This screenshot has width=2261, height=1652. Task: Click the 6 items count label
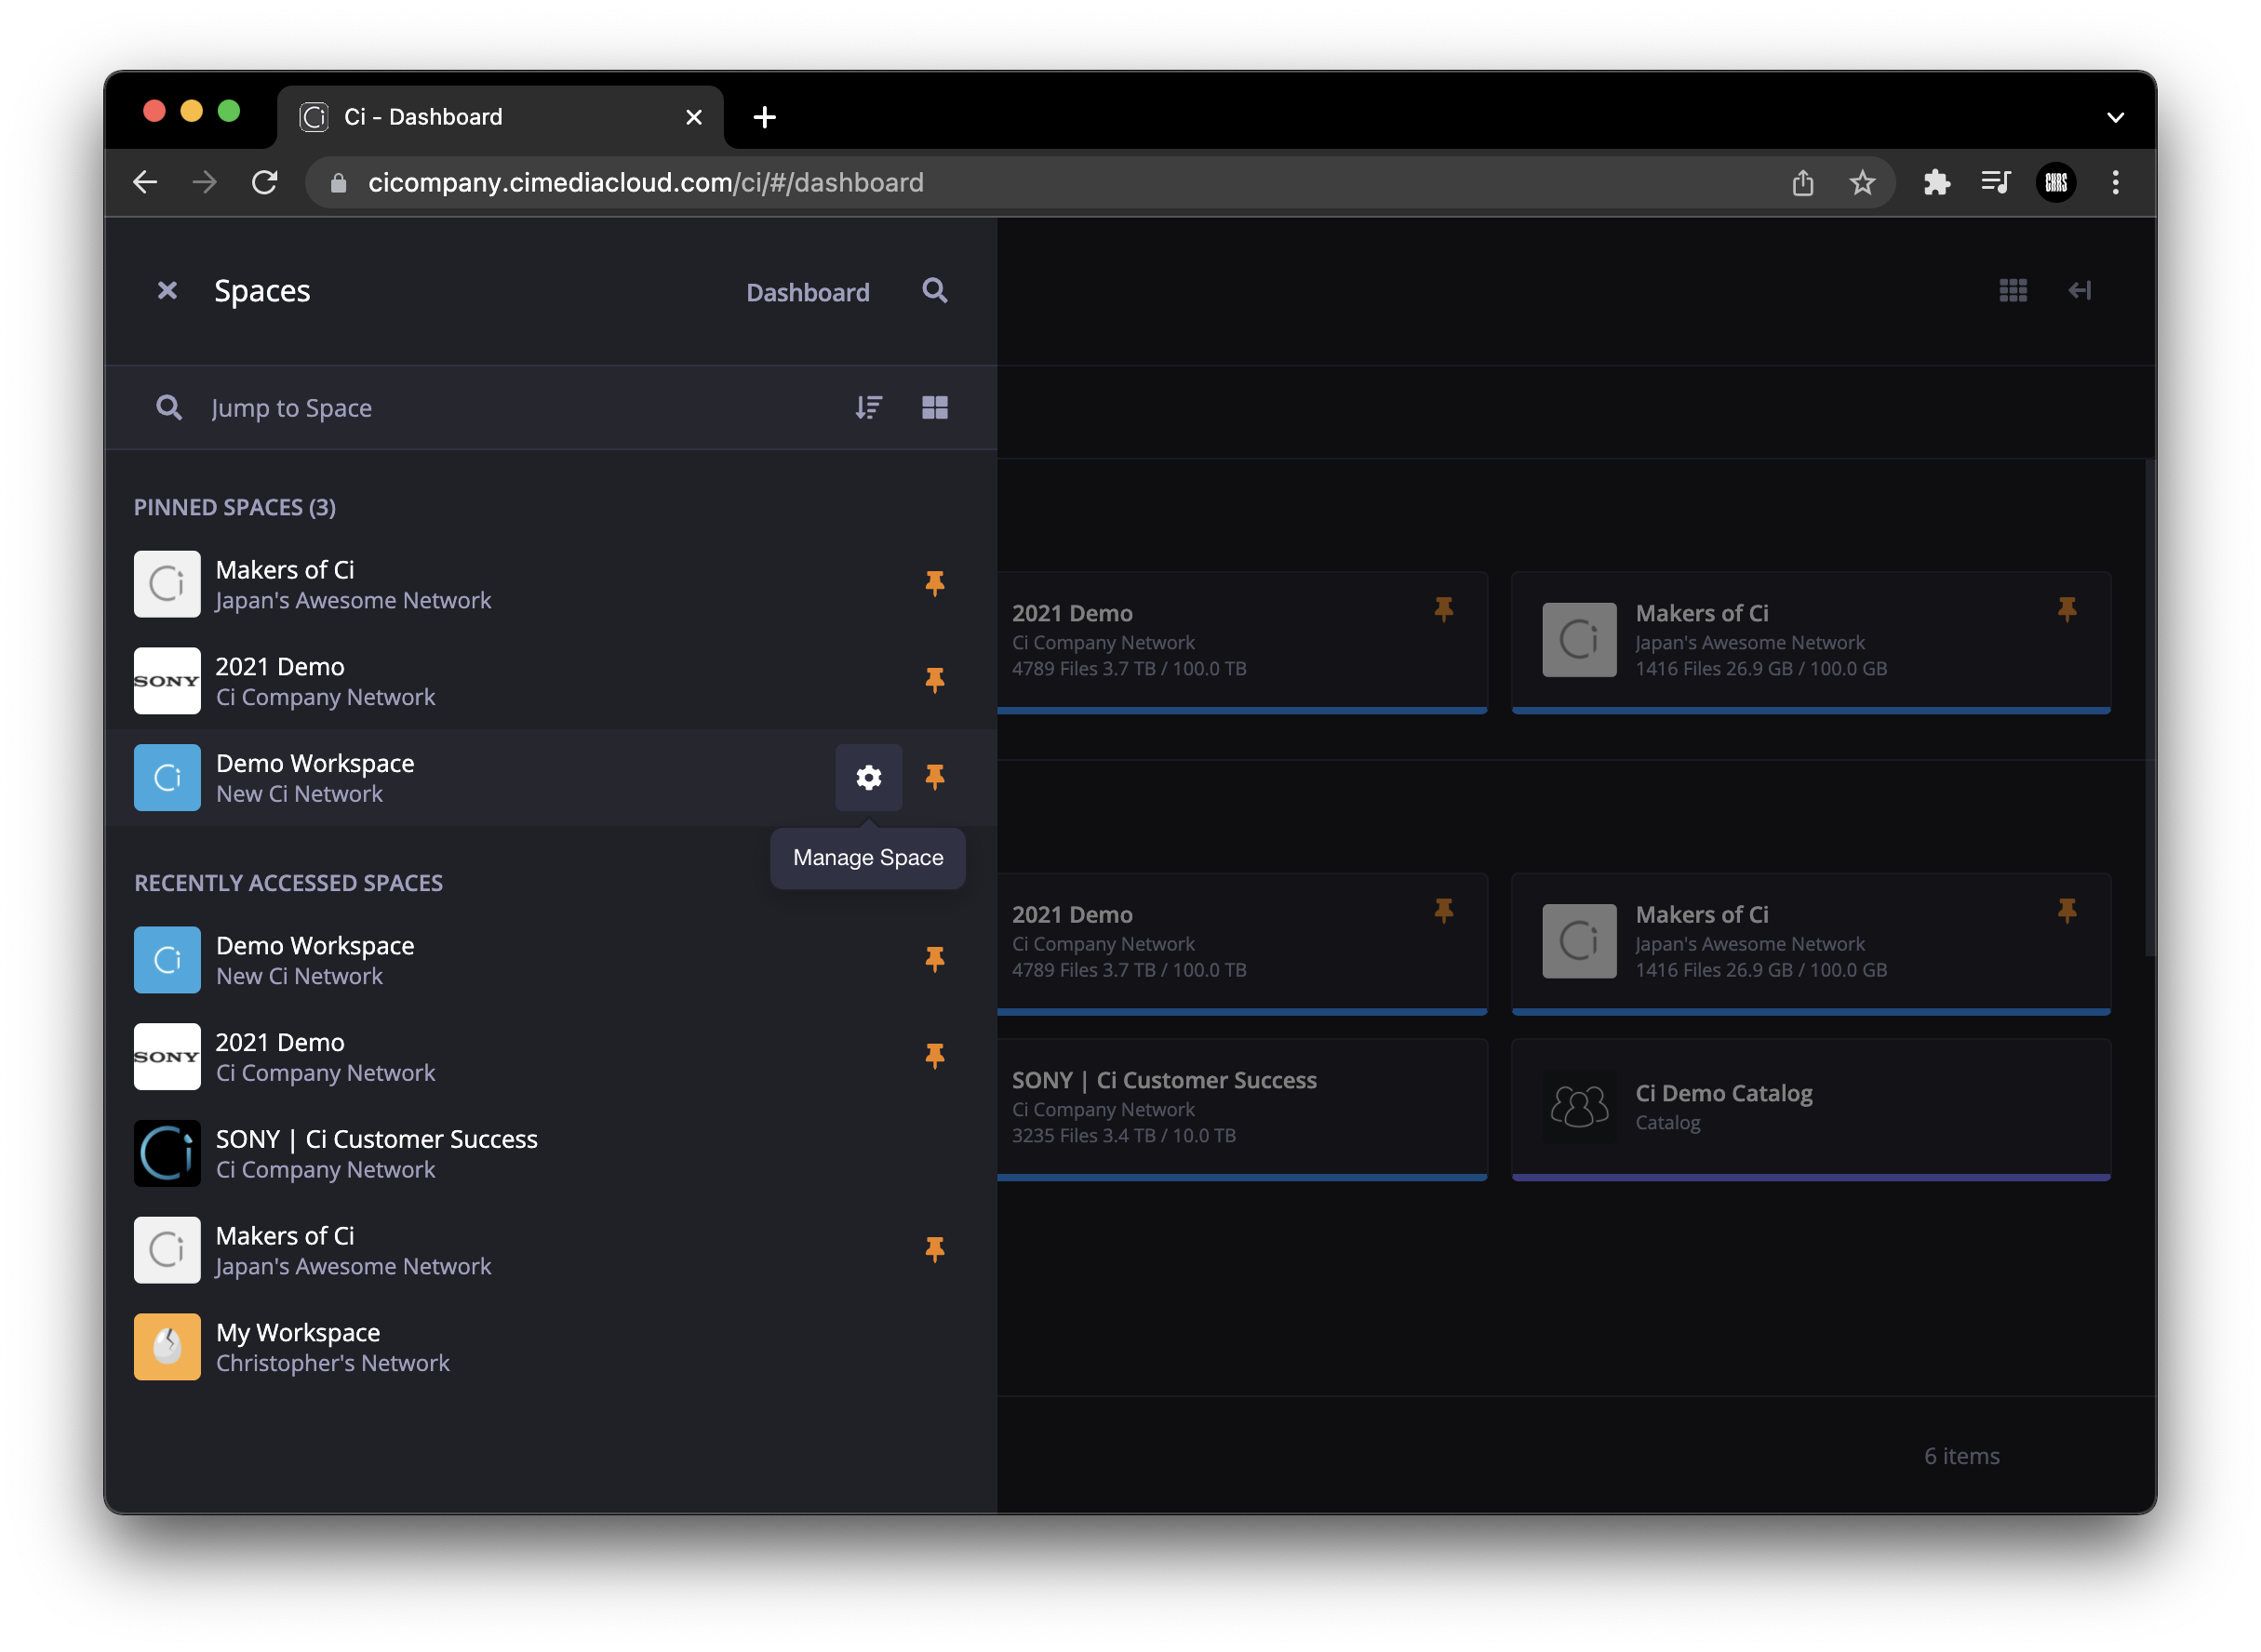[1962, 1457]
